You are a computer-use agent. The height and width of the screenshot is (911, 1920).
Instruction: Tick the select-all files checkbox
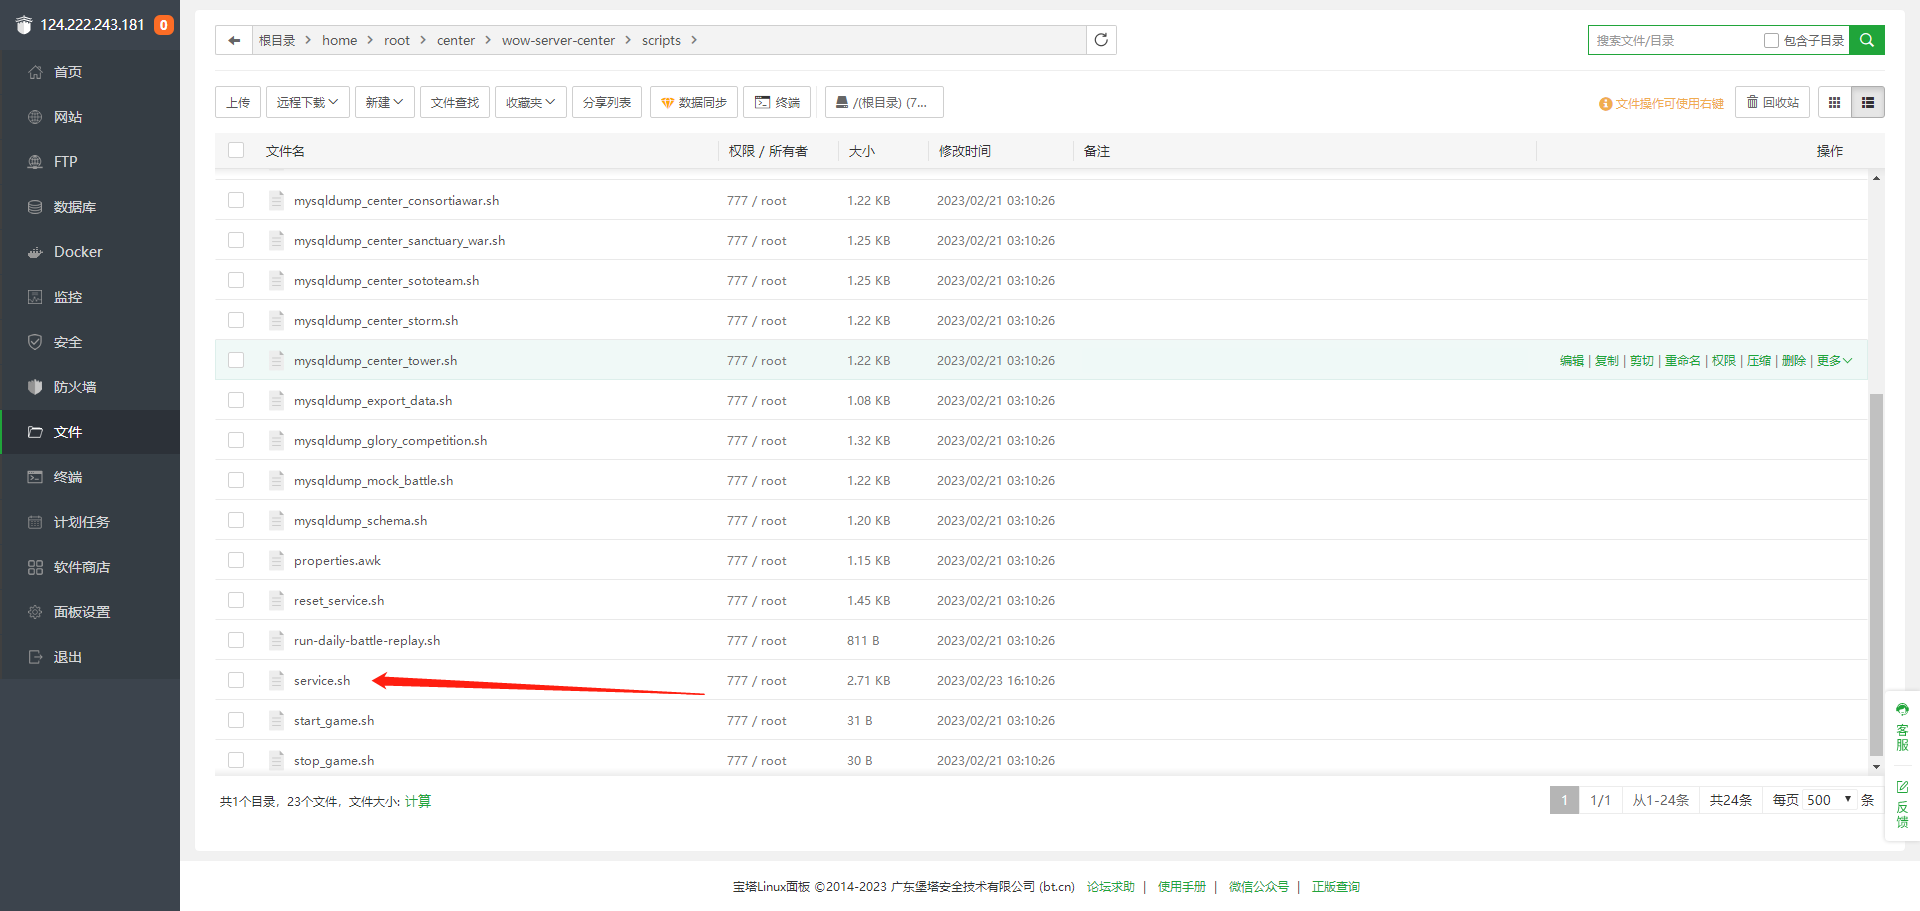point(236,150)
